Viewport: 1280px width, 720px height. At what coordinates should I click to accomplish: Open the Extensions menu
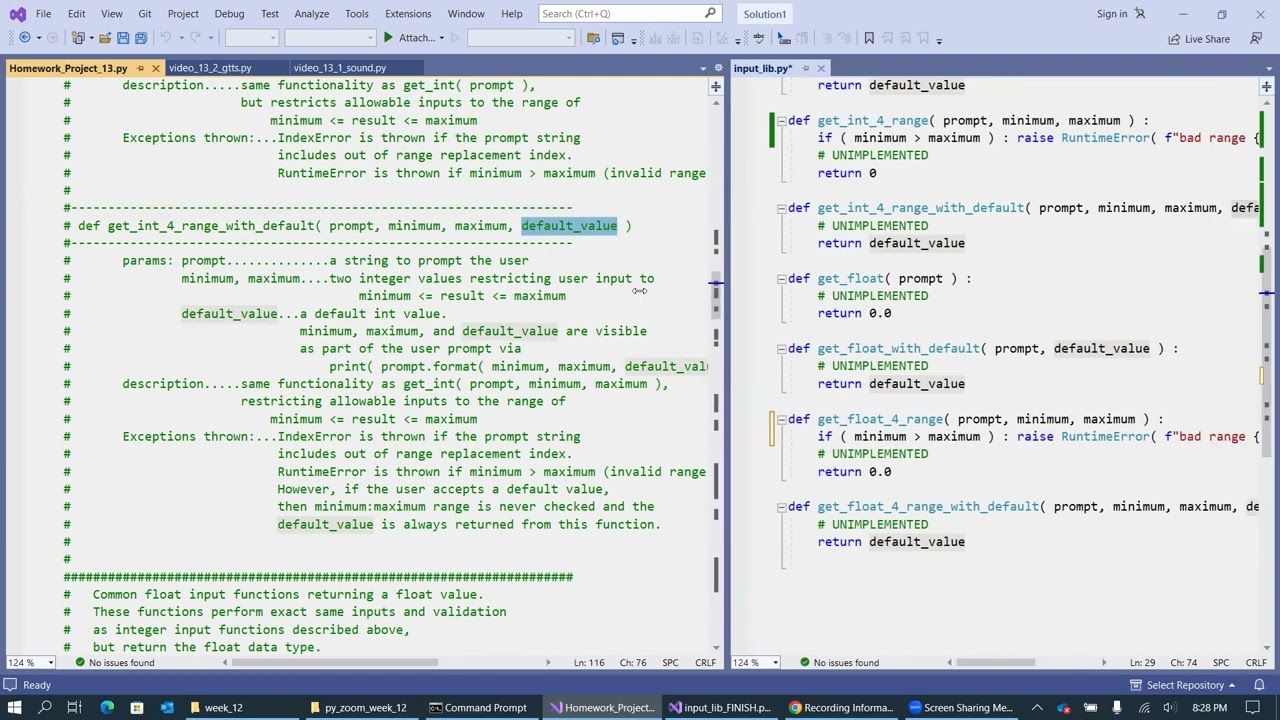pos(408,14)
